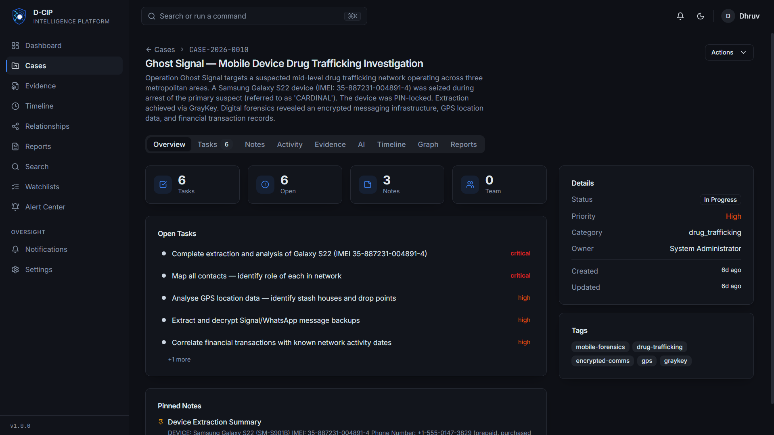Open the Dashboard sidebar icon
Image resolution: width=774 pixels, height=435 pixels.
coord(15,45)
